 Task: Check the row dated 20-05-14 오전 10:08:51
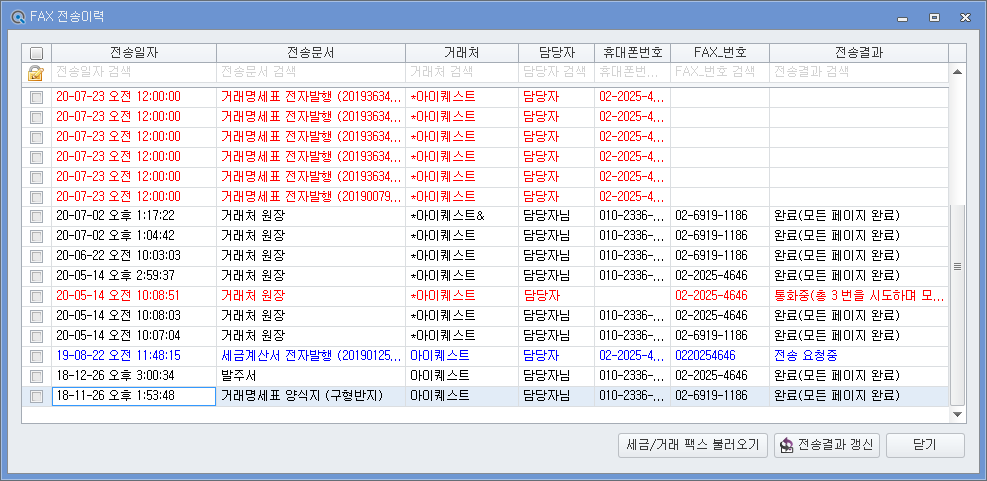coord(37,296)
